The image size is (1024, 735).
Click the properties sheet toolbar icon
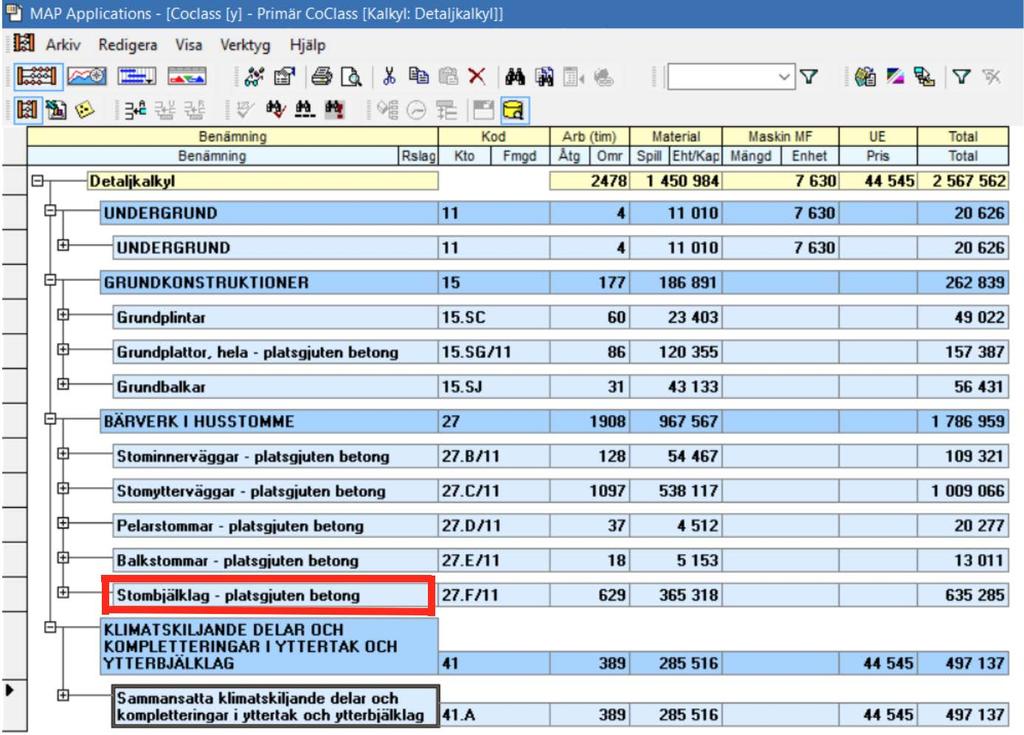pyautogui.click(x=284, y=76)
